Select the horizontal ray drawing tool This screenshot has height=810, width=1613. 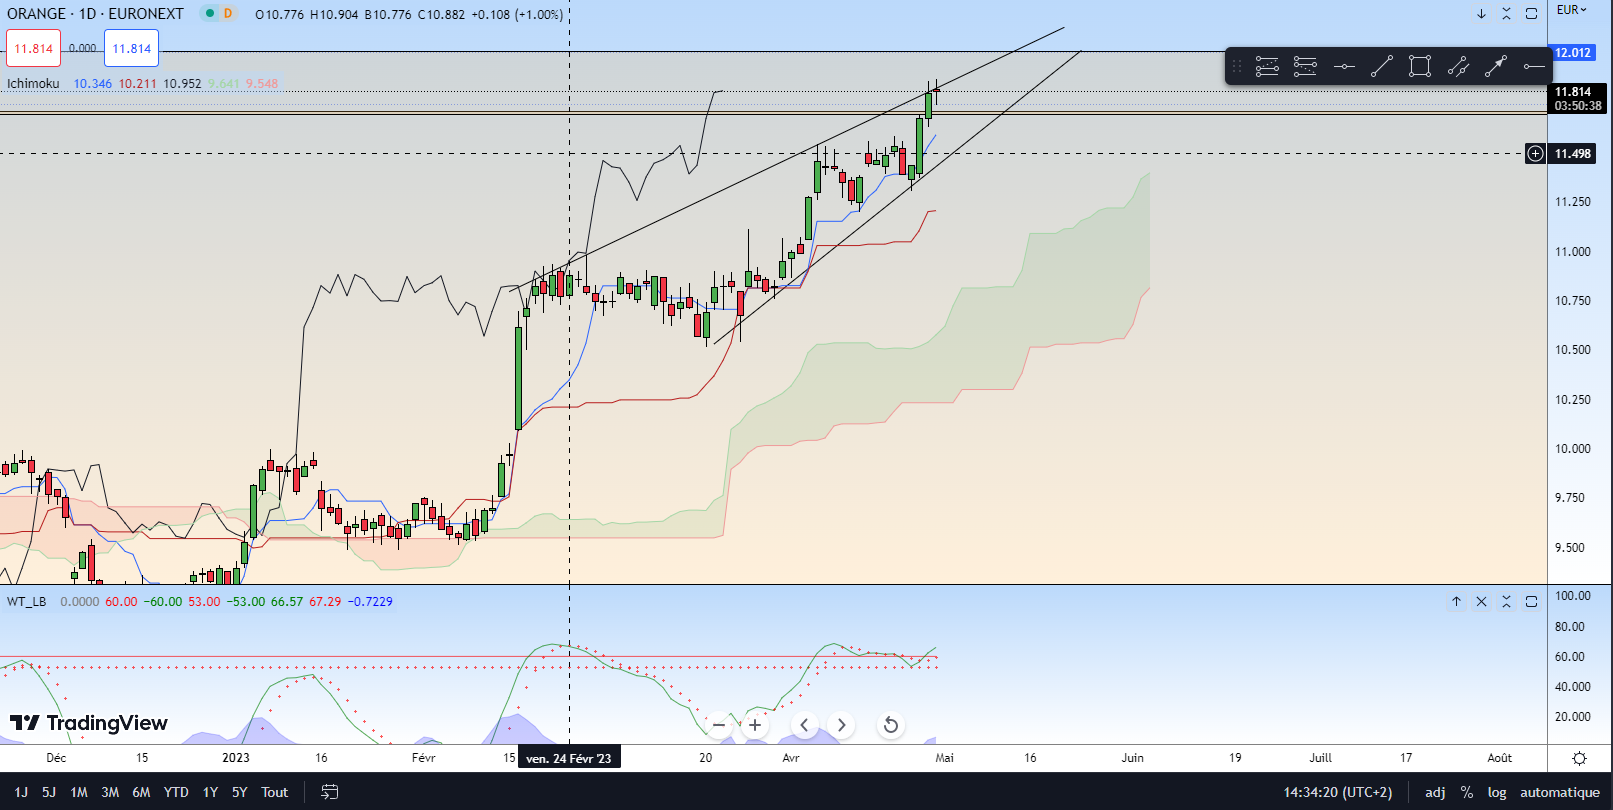click(1534, 67)
